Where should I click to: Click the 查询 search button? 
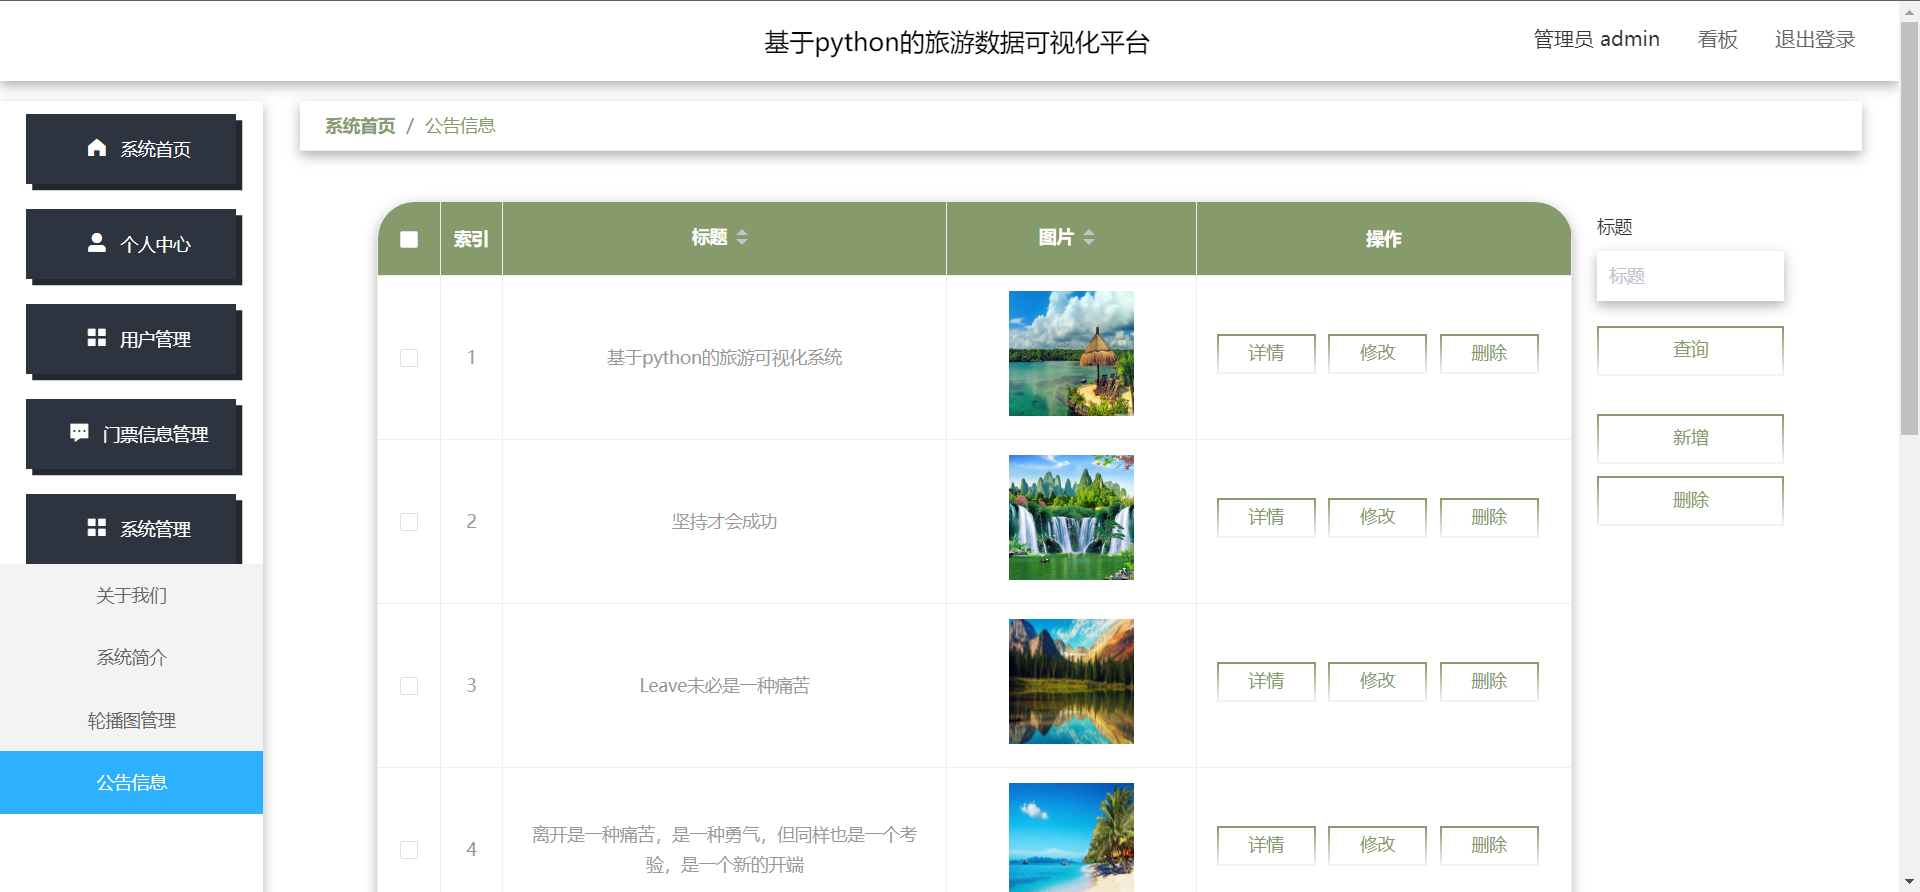[x=1690, y=350]
